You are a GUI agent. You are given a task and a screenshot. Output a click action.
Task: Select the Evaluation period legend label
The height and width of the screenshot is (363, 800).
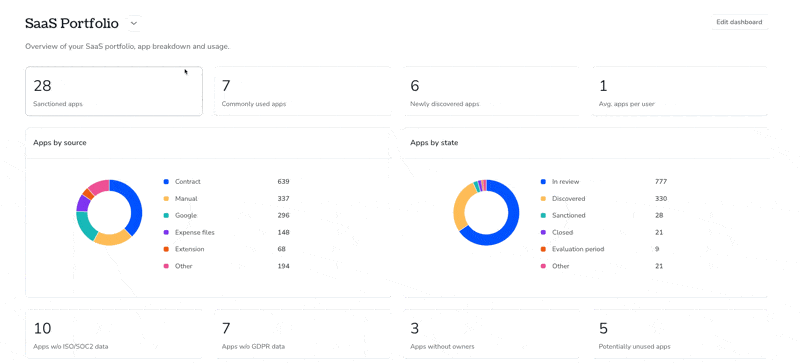(578, 249)
